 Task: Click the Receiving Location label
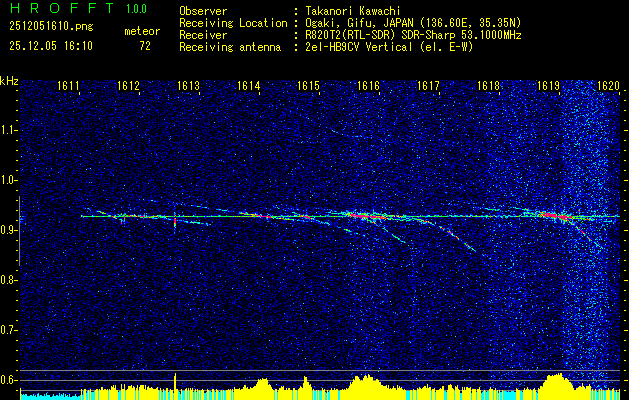233,23
